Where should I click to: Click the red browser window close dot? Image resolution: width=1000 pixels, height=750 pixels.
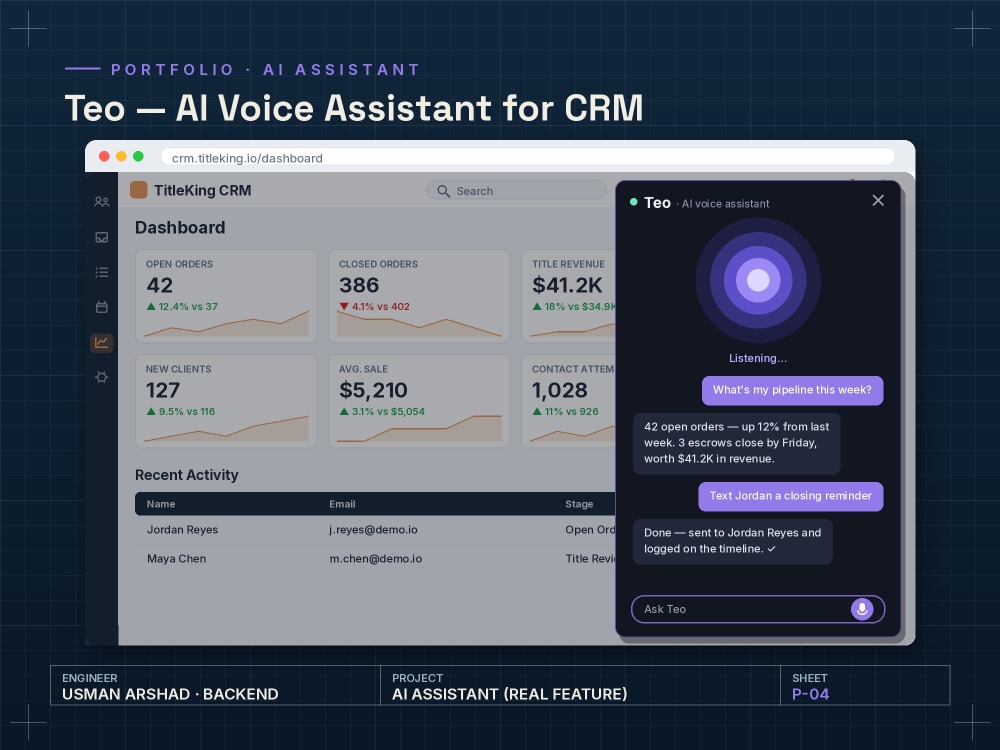point(104,157)
